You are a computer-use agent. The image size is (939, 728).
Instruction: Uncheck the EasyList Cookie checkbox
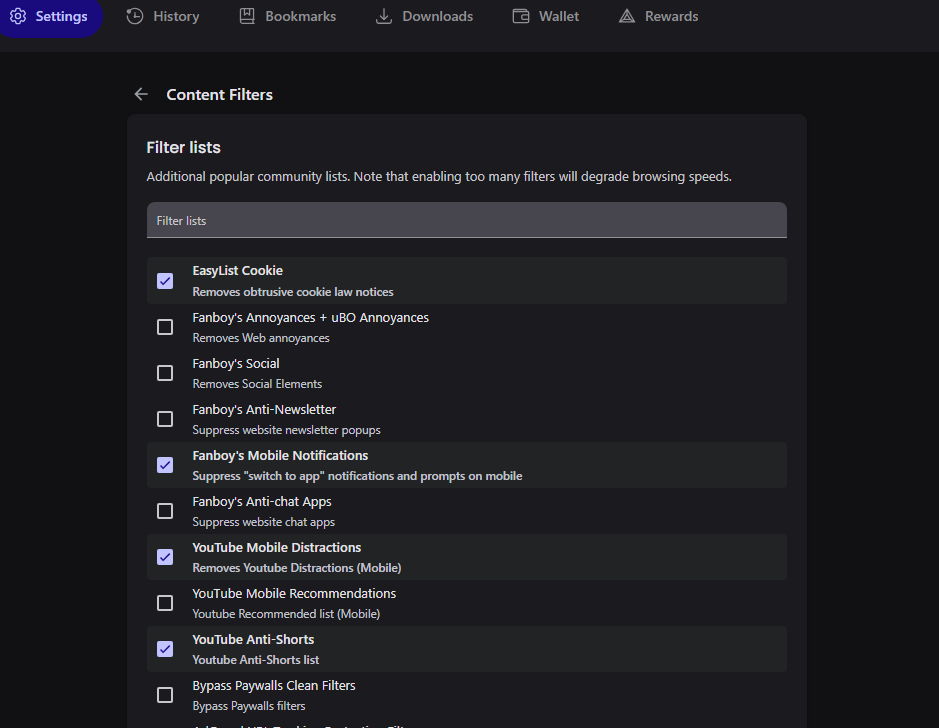click(165, 281)
